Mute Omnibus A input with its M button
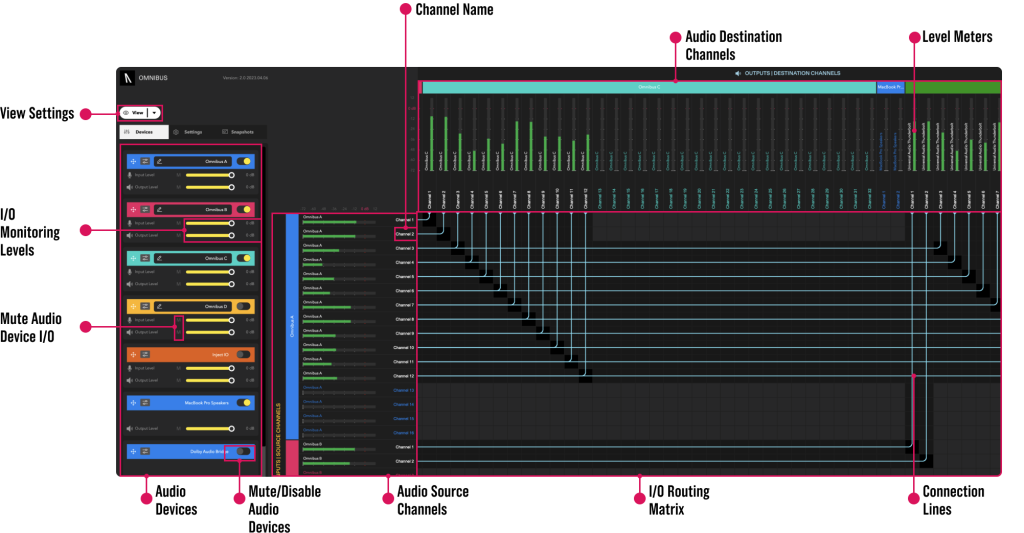The height and width of the screenshot is (533, 1024). click(x=179, y=175)
